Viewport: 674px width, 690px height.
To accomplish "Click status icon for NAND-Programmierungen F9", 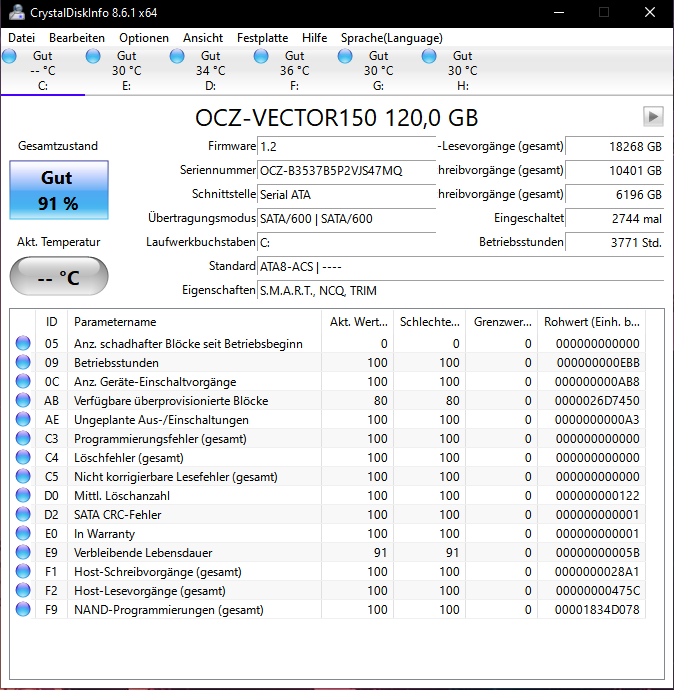I will 23,609.
